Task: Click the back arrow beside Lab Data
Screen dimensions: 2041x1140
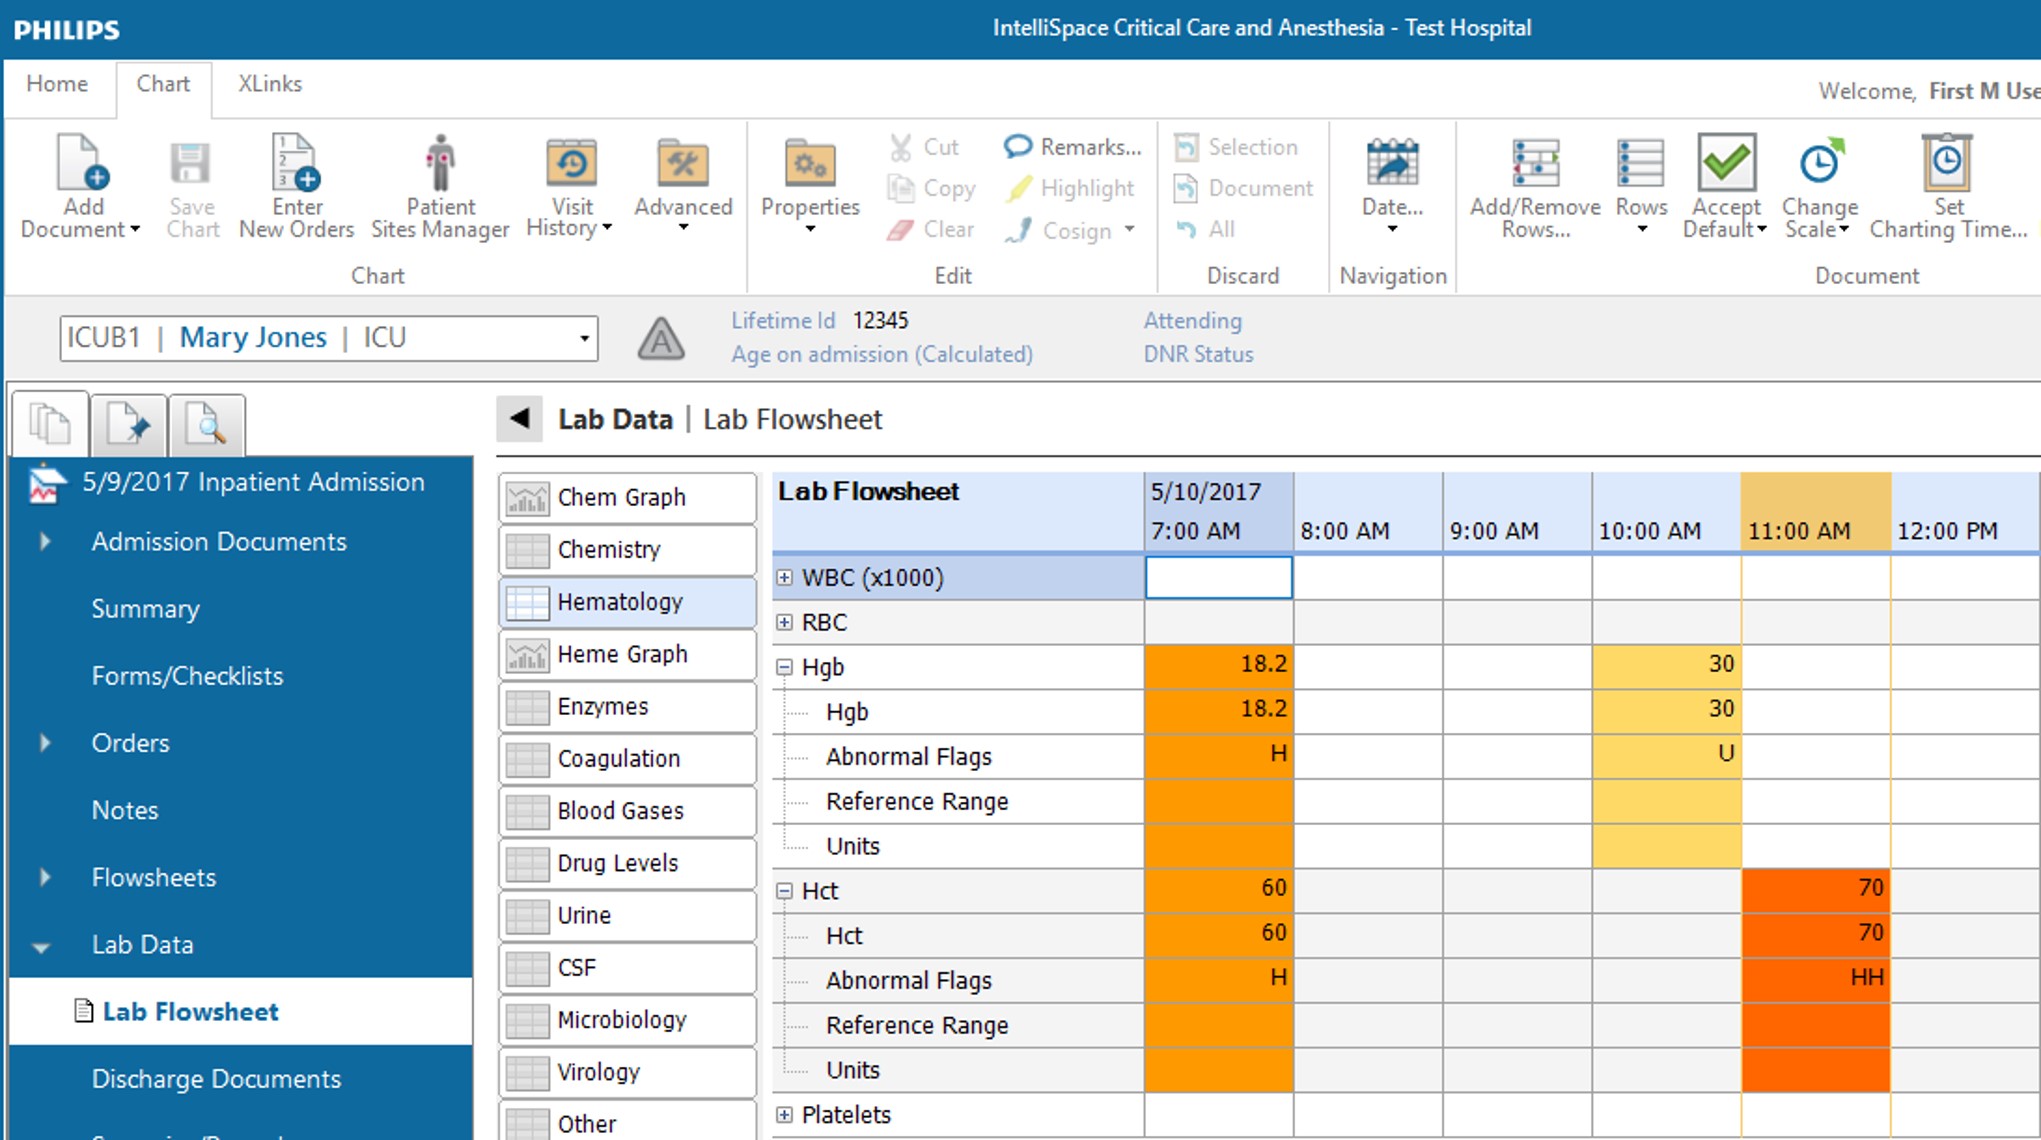Action: click(519, 419)
